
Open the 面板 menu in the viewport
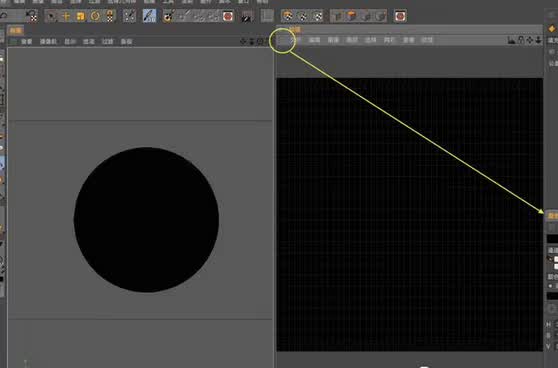tap(126, 42)
